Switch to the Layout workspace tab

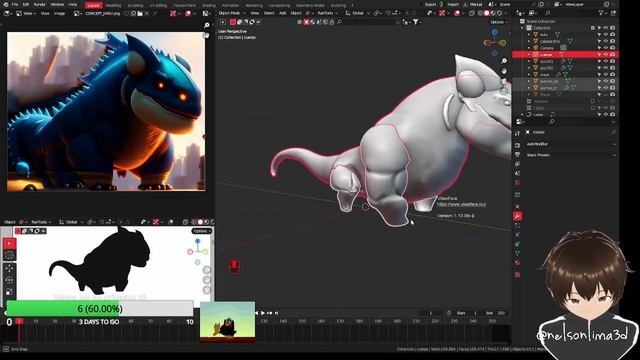tap(93, 5)
